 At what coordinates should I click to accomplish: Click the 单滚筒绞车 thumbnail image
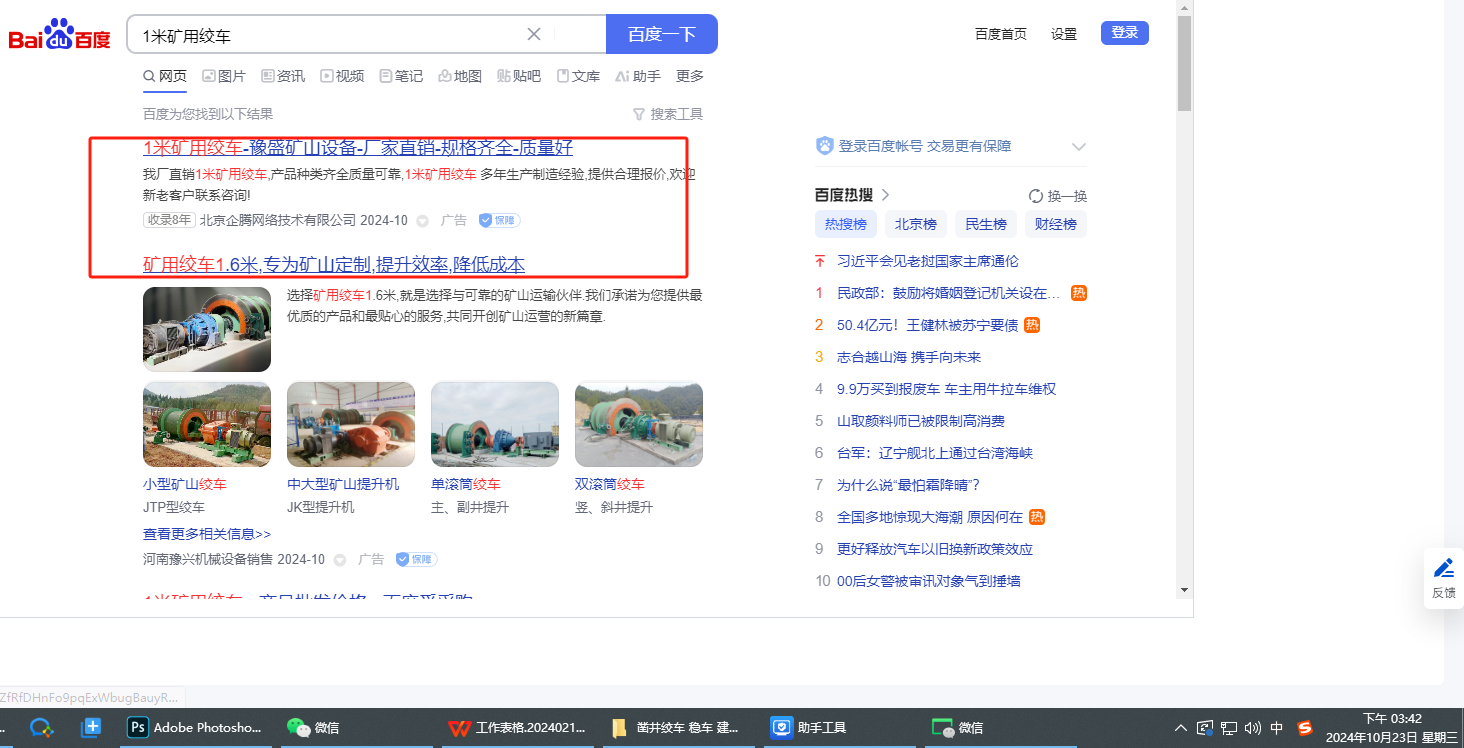click(495, 424)
